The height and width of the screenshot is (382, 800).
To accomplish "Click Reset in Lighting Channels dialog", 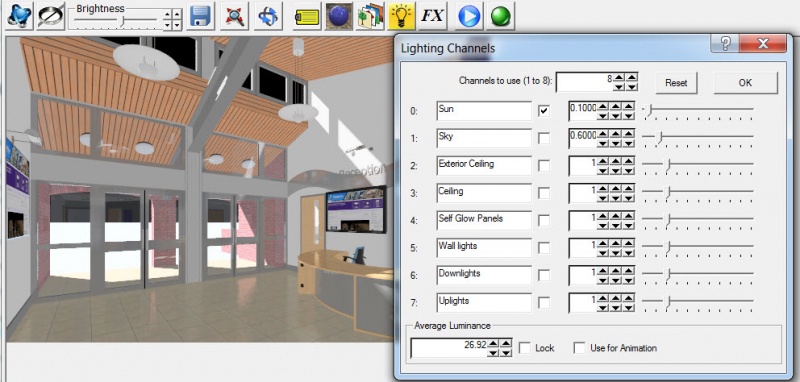I will (x=676, y=83).
